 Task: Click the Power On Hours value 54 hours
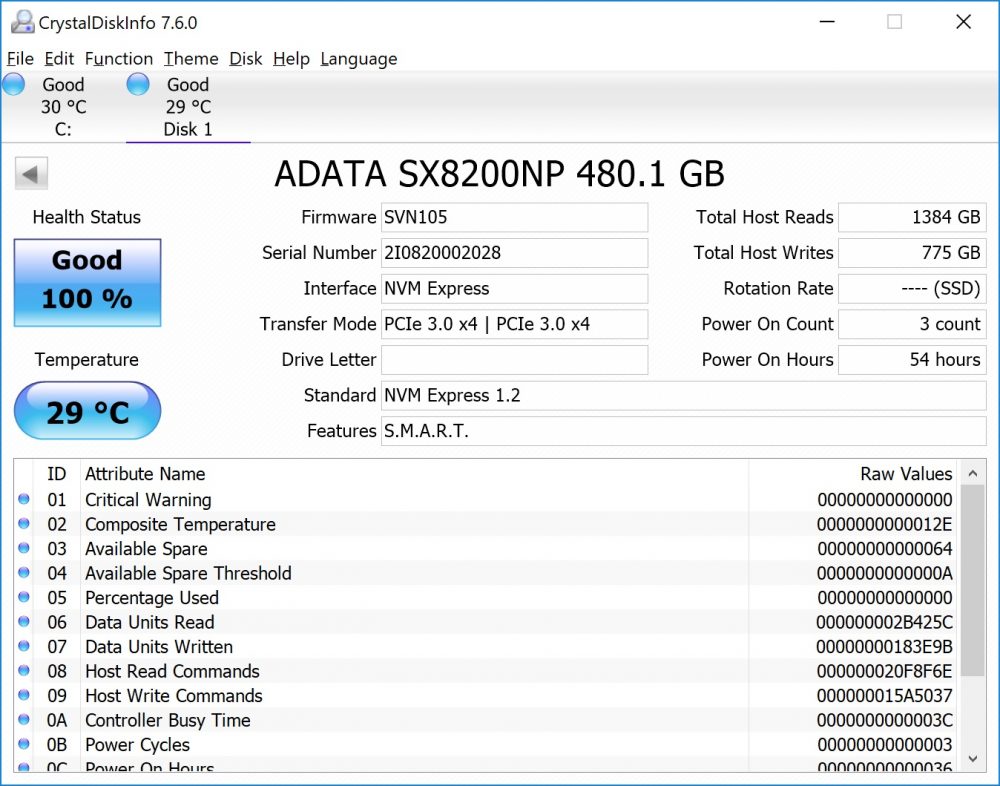912,360
